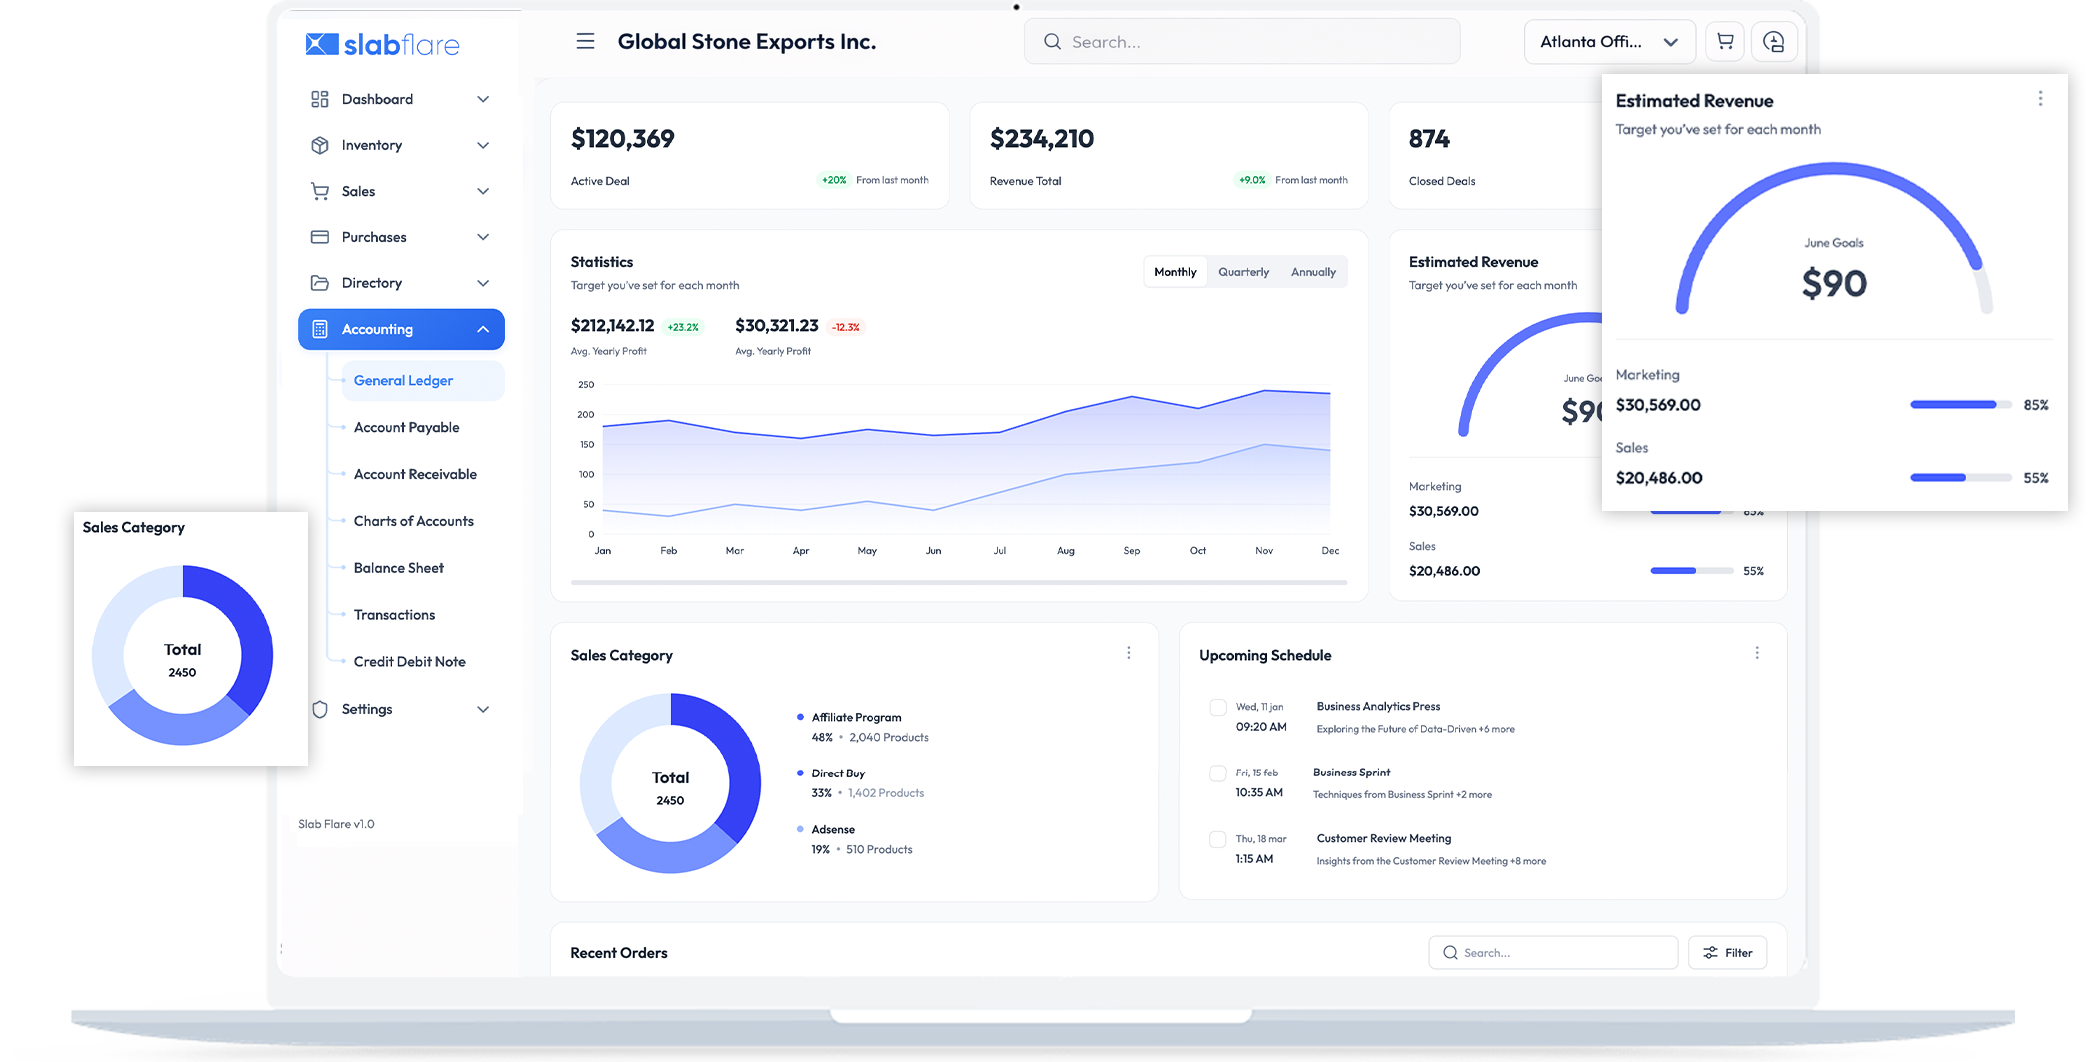Image resolution: width=2100 pixels, height=1062 pixels.
Task: Select the Directory folder icon
Action: click(320, 283)
